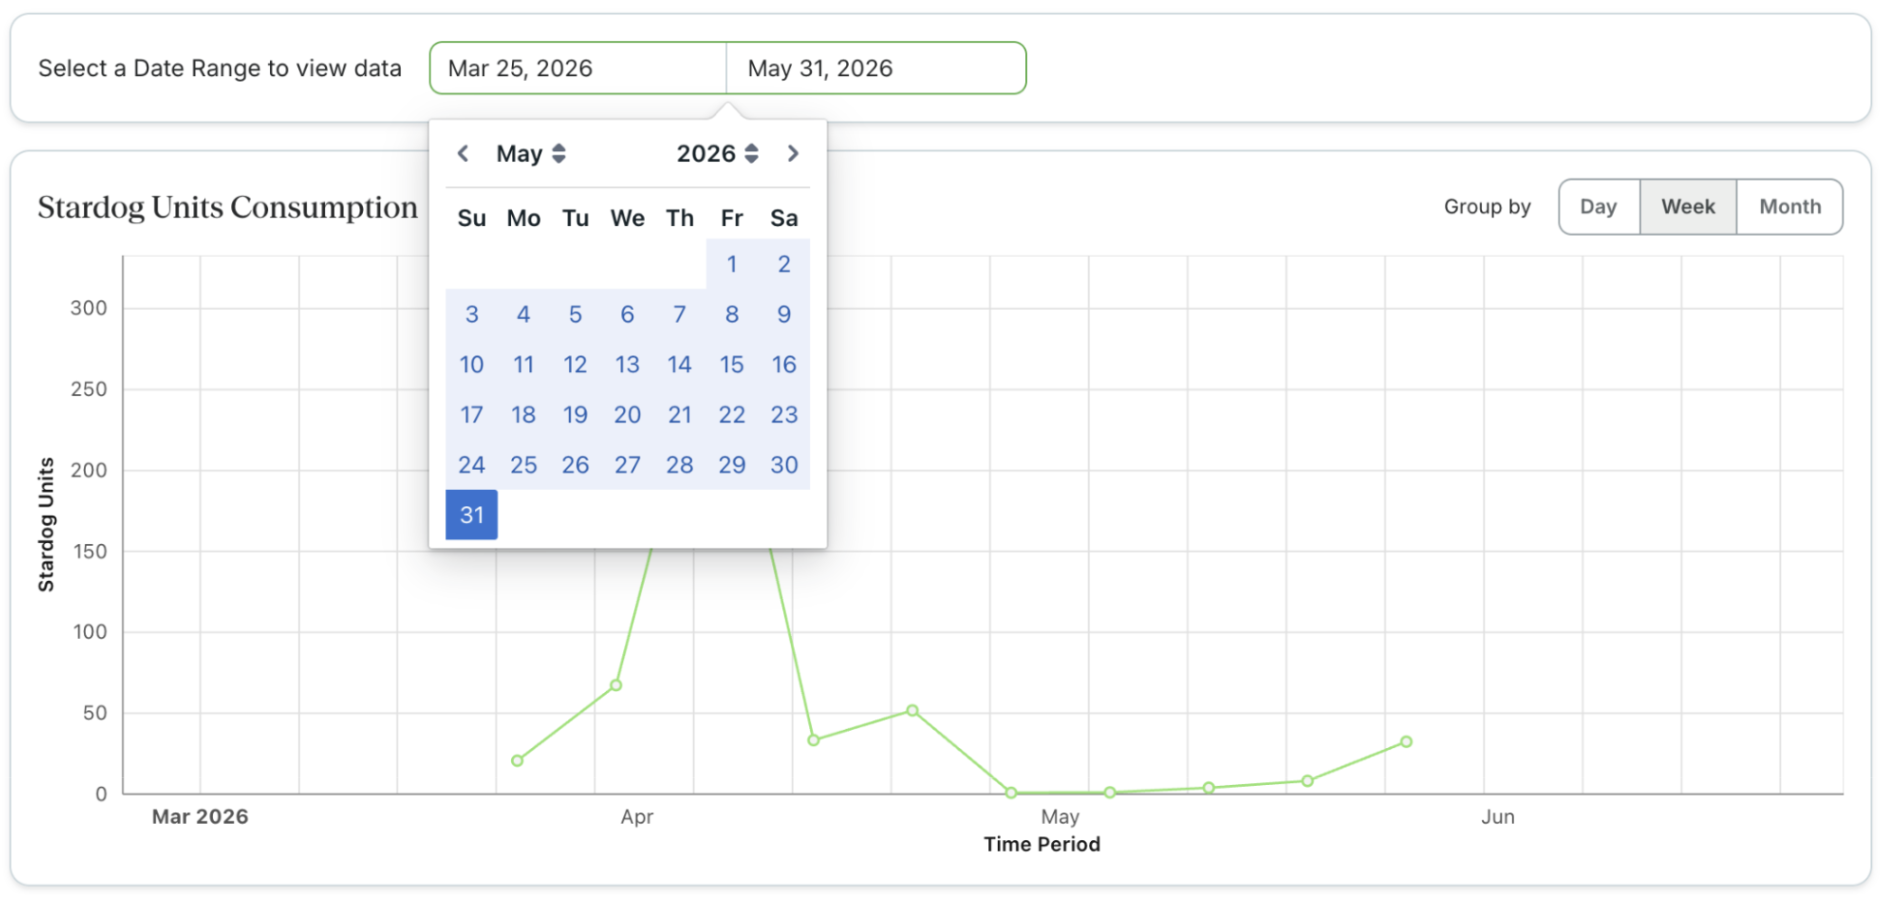Select May 17 in the calendar
The height and width of the screenshot is (898, 1888).
[472, 414]
